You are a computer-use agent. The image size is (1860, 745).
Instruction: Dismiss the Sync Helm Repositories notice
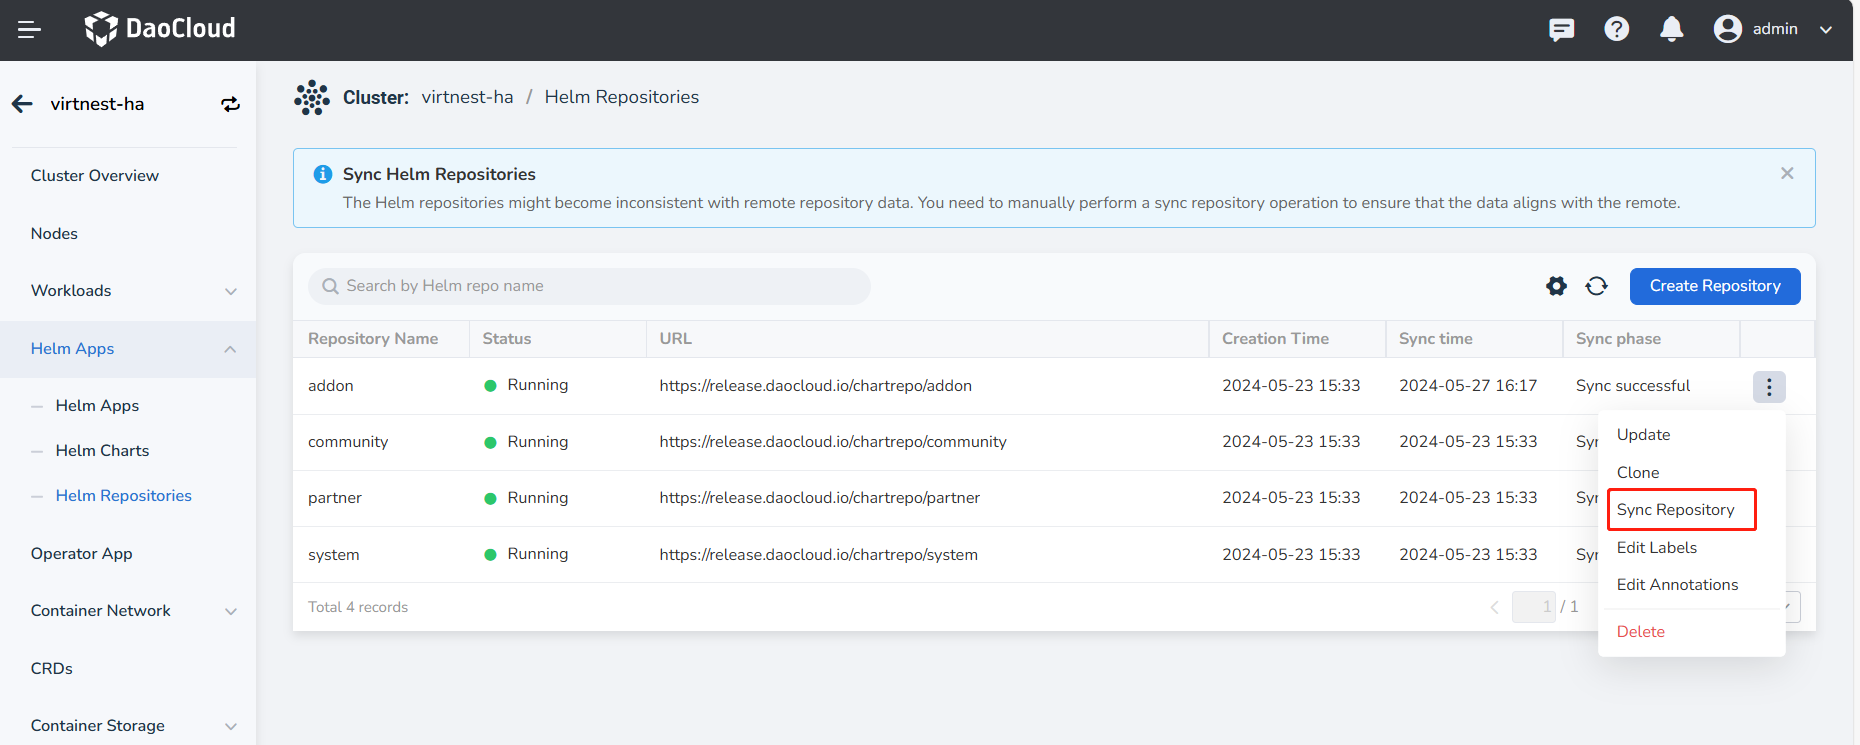click(x=1787, y=174)
